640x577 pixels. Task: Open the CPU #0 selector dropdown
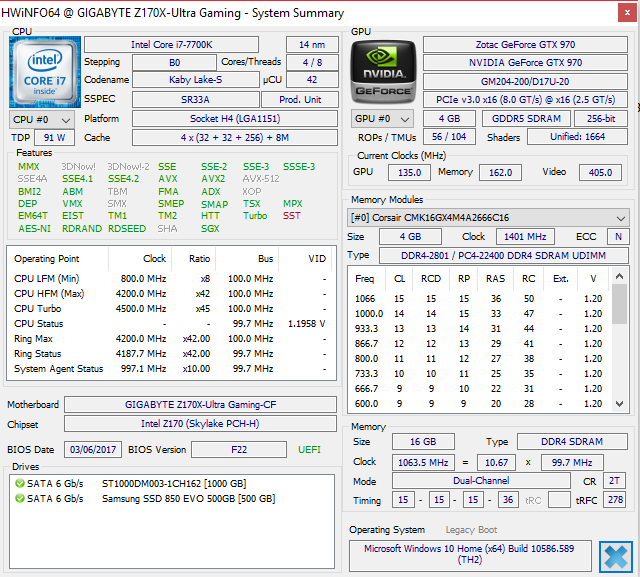tap(42, 120)
